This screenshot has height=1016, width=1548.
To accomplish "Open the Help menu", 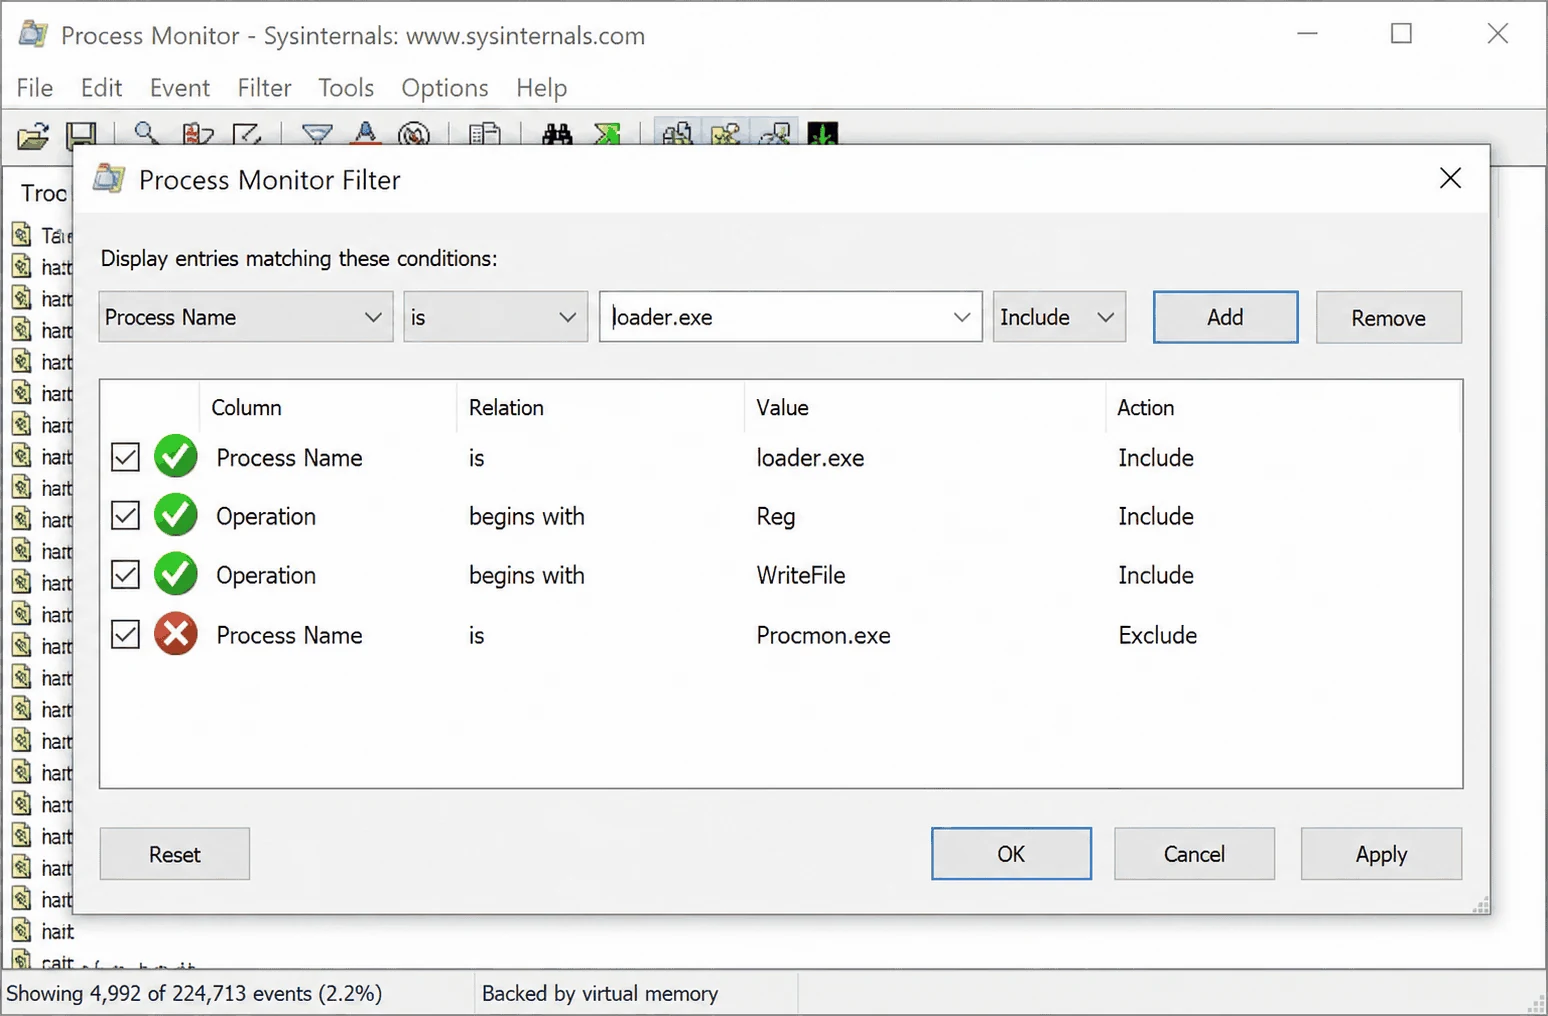I will point(542,88).
